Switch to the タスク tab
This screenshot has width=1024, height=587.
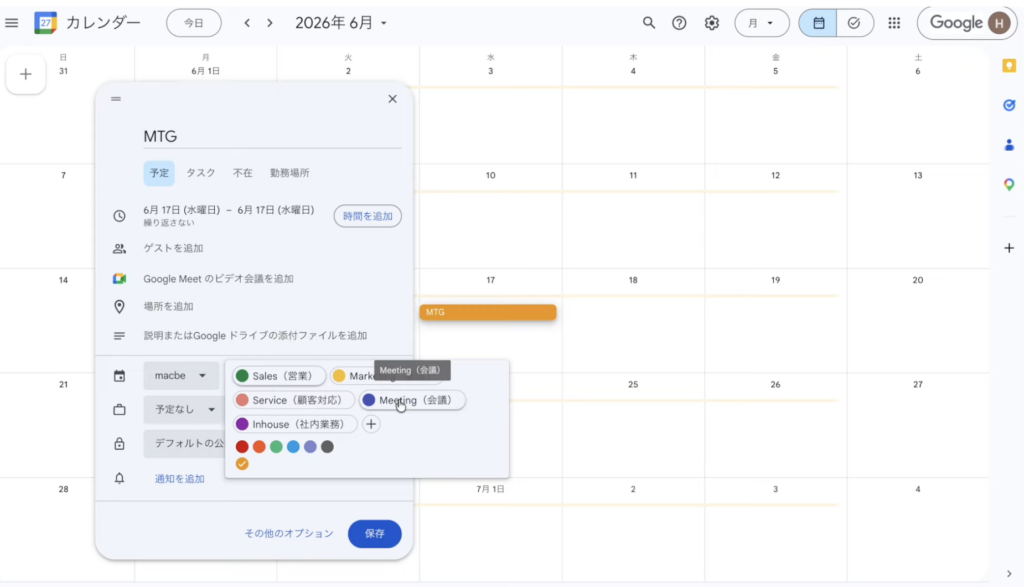pyautogui.click(x=201, y=173)
